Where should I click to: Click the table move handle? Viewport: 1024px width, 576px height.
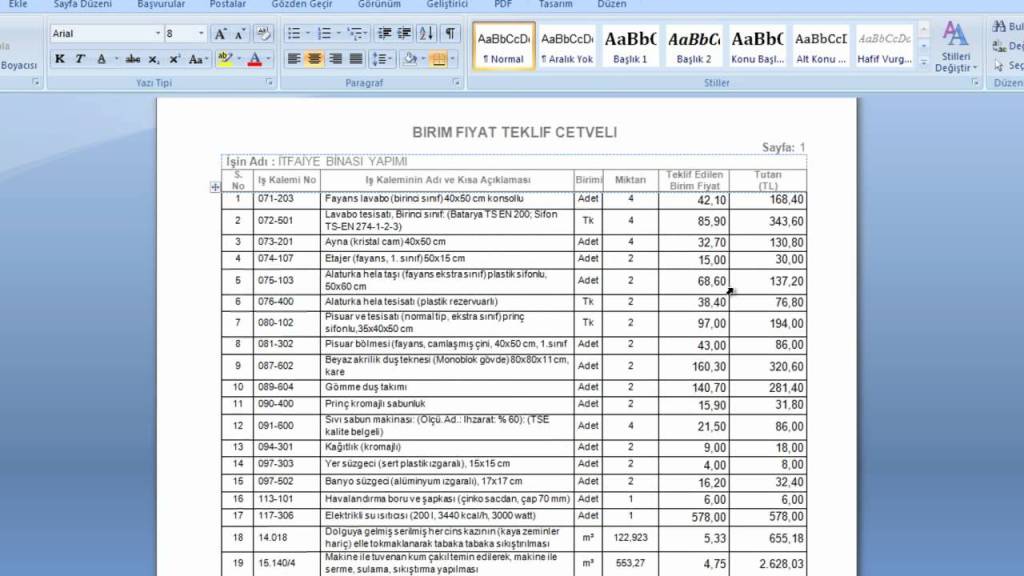[215, 187]
